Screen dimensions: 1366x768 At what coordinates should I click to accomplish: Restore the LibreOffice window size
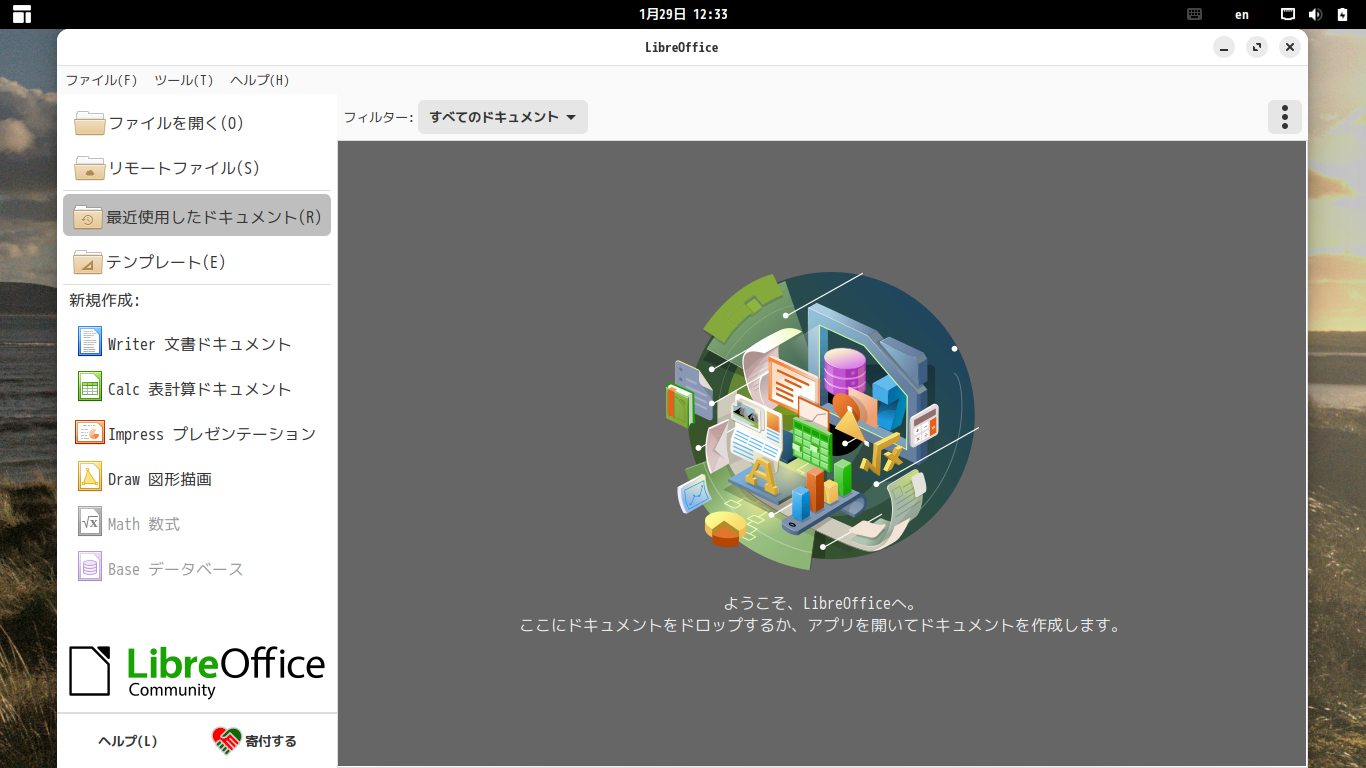1257,47
